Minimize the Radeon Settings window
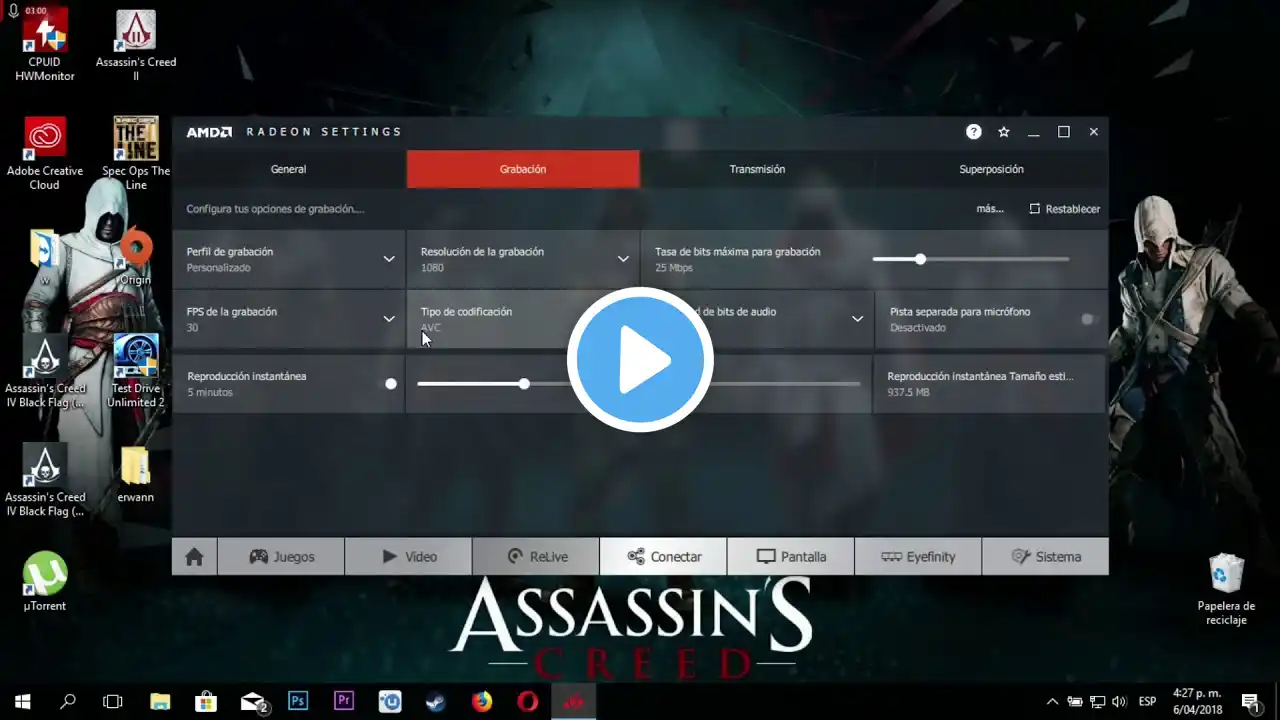The height and width of the screenshot is (720, 1280). point(1034,132)
